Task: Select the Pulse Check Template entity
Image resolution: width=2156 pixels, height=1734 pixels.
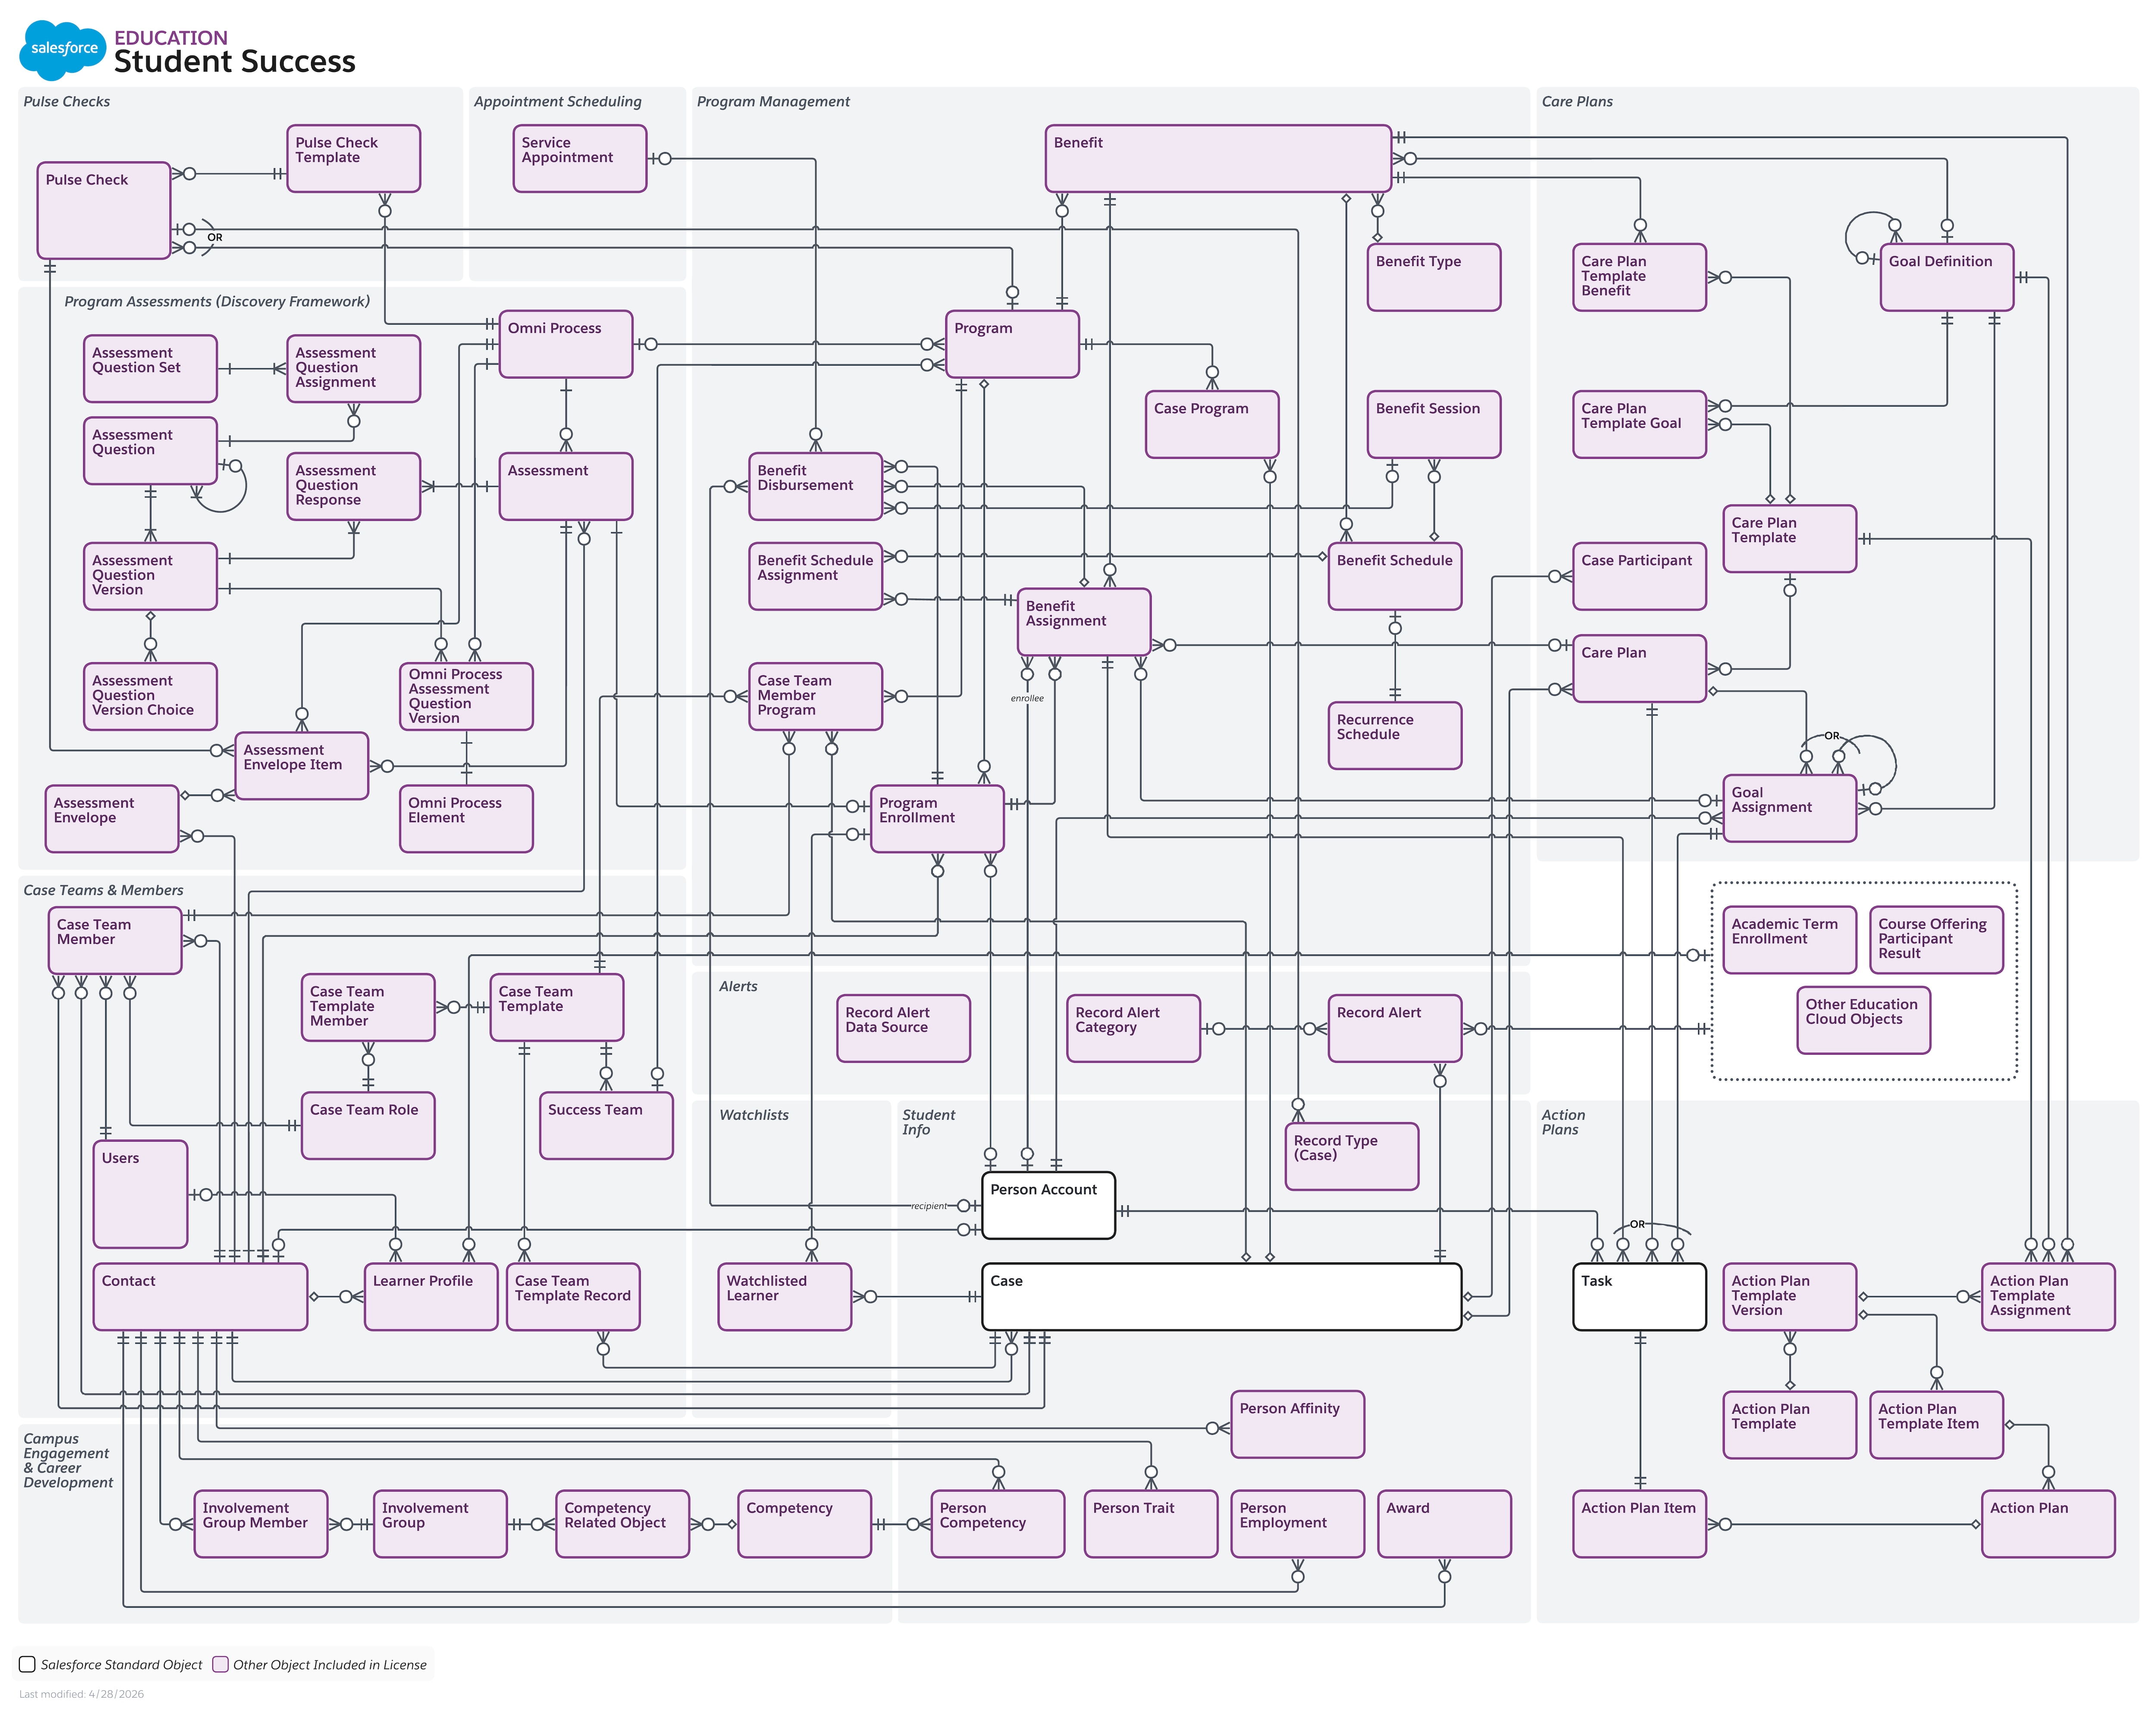Action: (x=353, y=158)
